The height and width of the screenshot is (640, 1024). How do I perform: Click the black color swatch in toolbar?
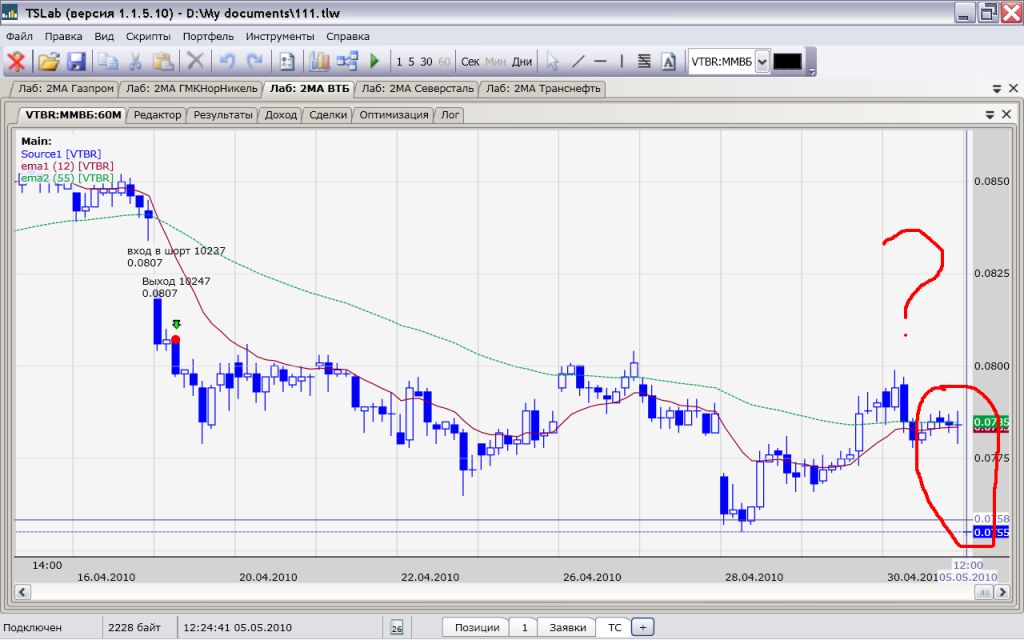pos(787,62)
